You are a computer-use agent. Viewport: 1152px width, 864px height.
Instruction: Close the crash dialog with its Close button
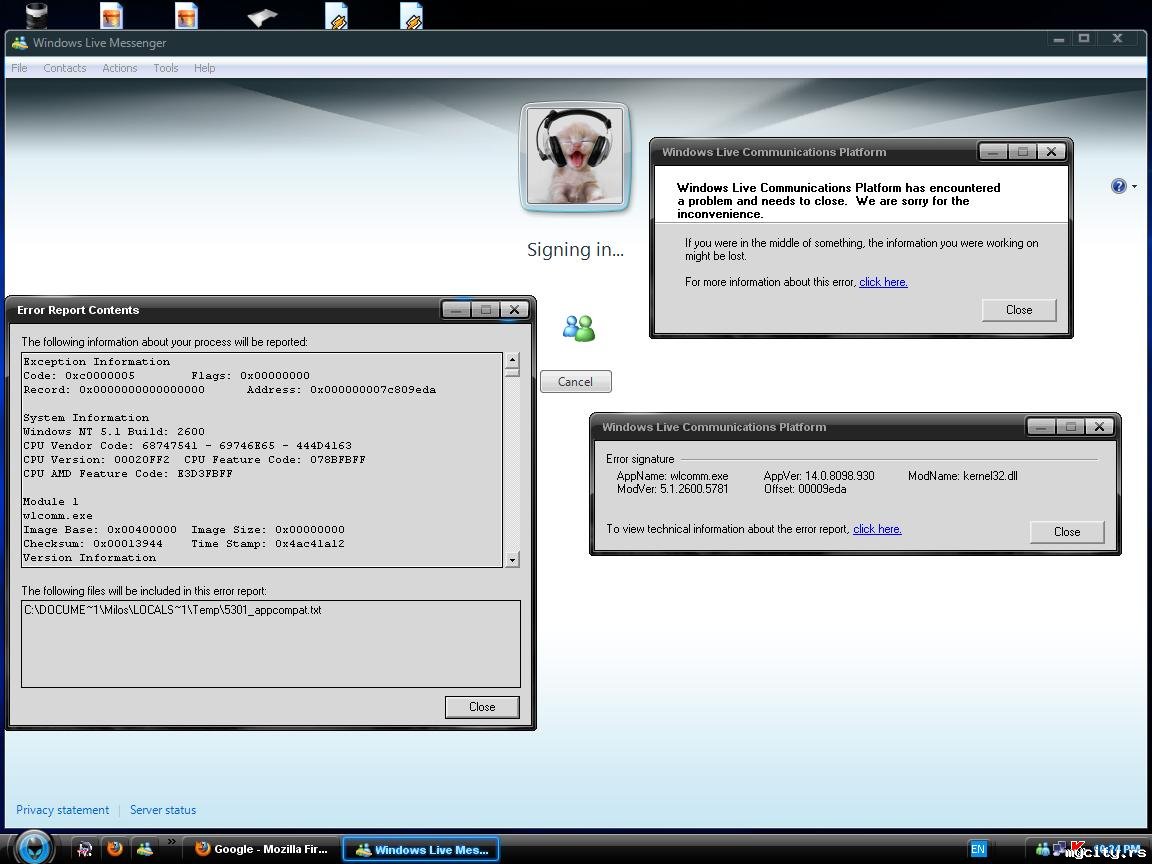coord(1019,310)
